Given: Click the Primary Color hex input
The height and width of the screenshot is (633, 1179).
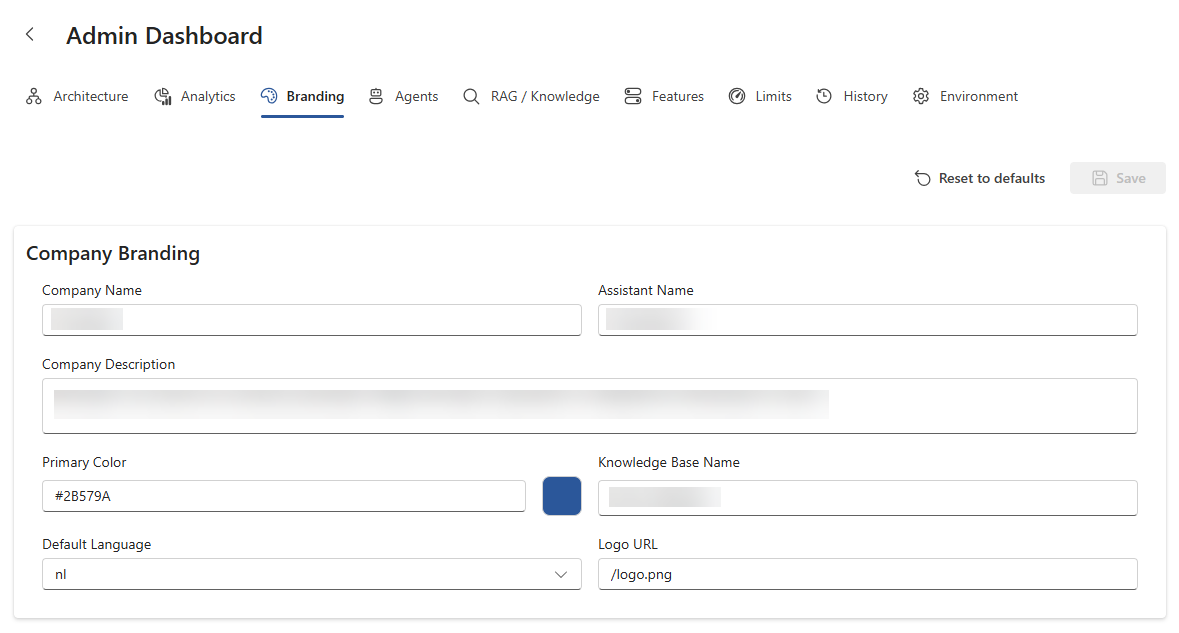Looking at the screenshot, I should click(283, 496).
